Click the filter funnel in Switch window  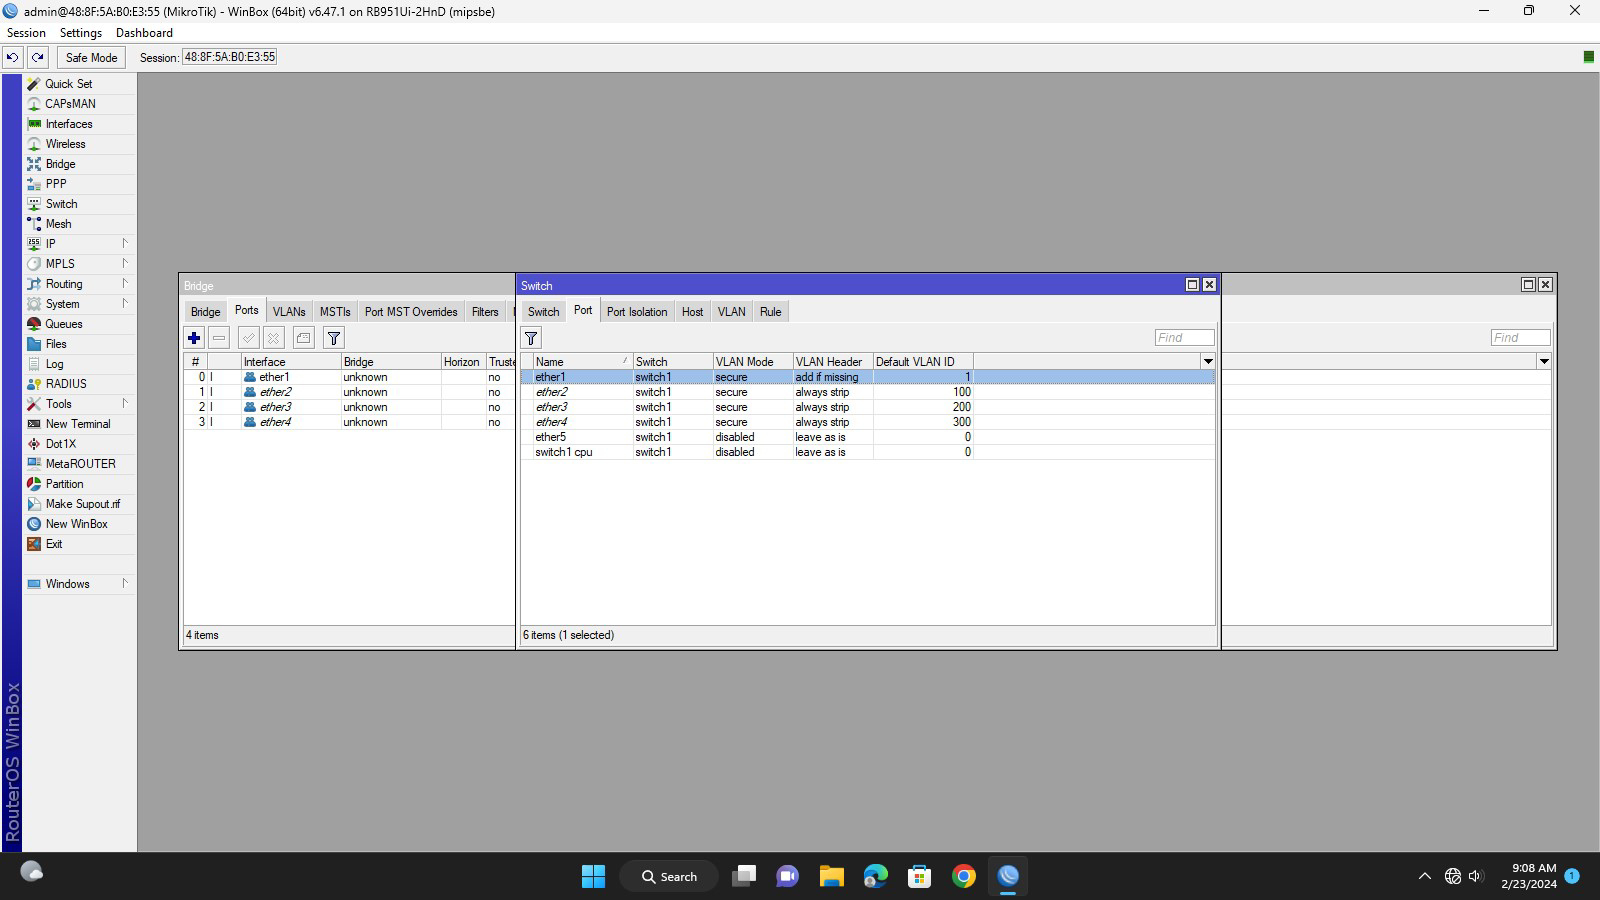click(531, 338)
